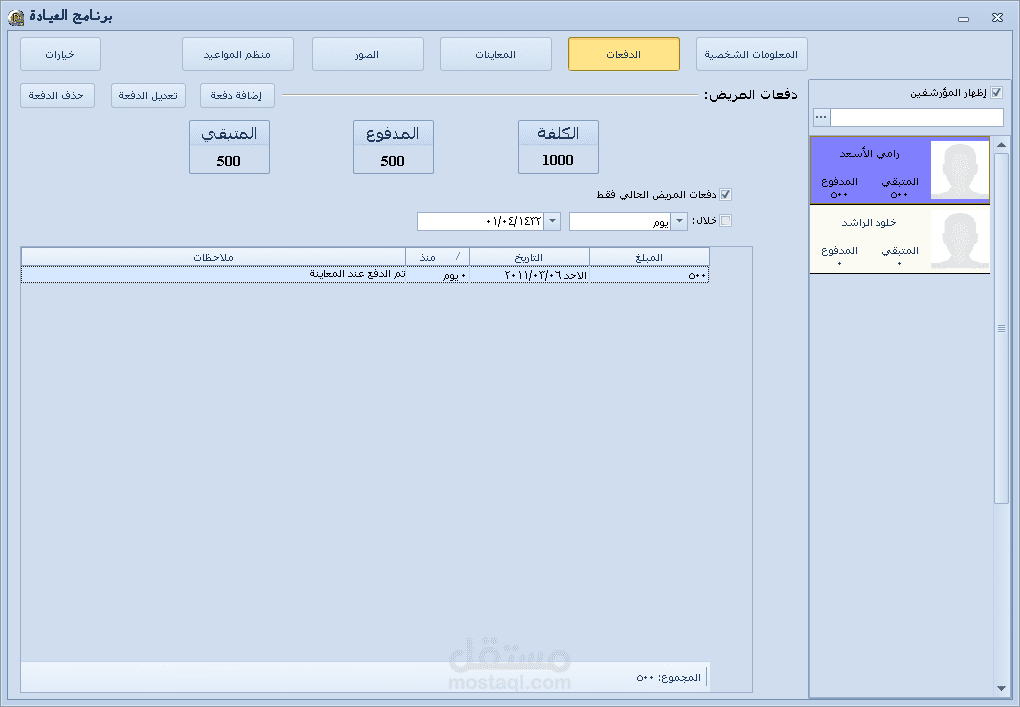Open the يوم period unit dropdown
Image resolution: width=1020 pixels, height=707 pixels.
(678, 221)
